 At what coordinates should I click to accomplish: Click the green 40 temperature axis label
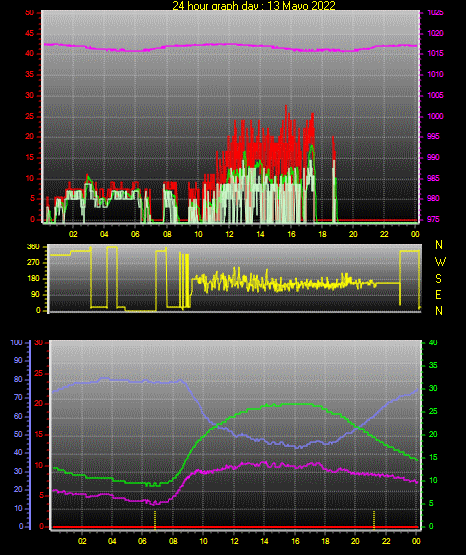433,343
